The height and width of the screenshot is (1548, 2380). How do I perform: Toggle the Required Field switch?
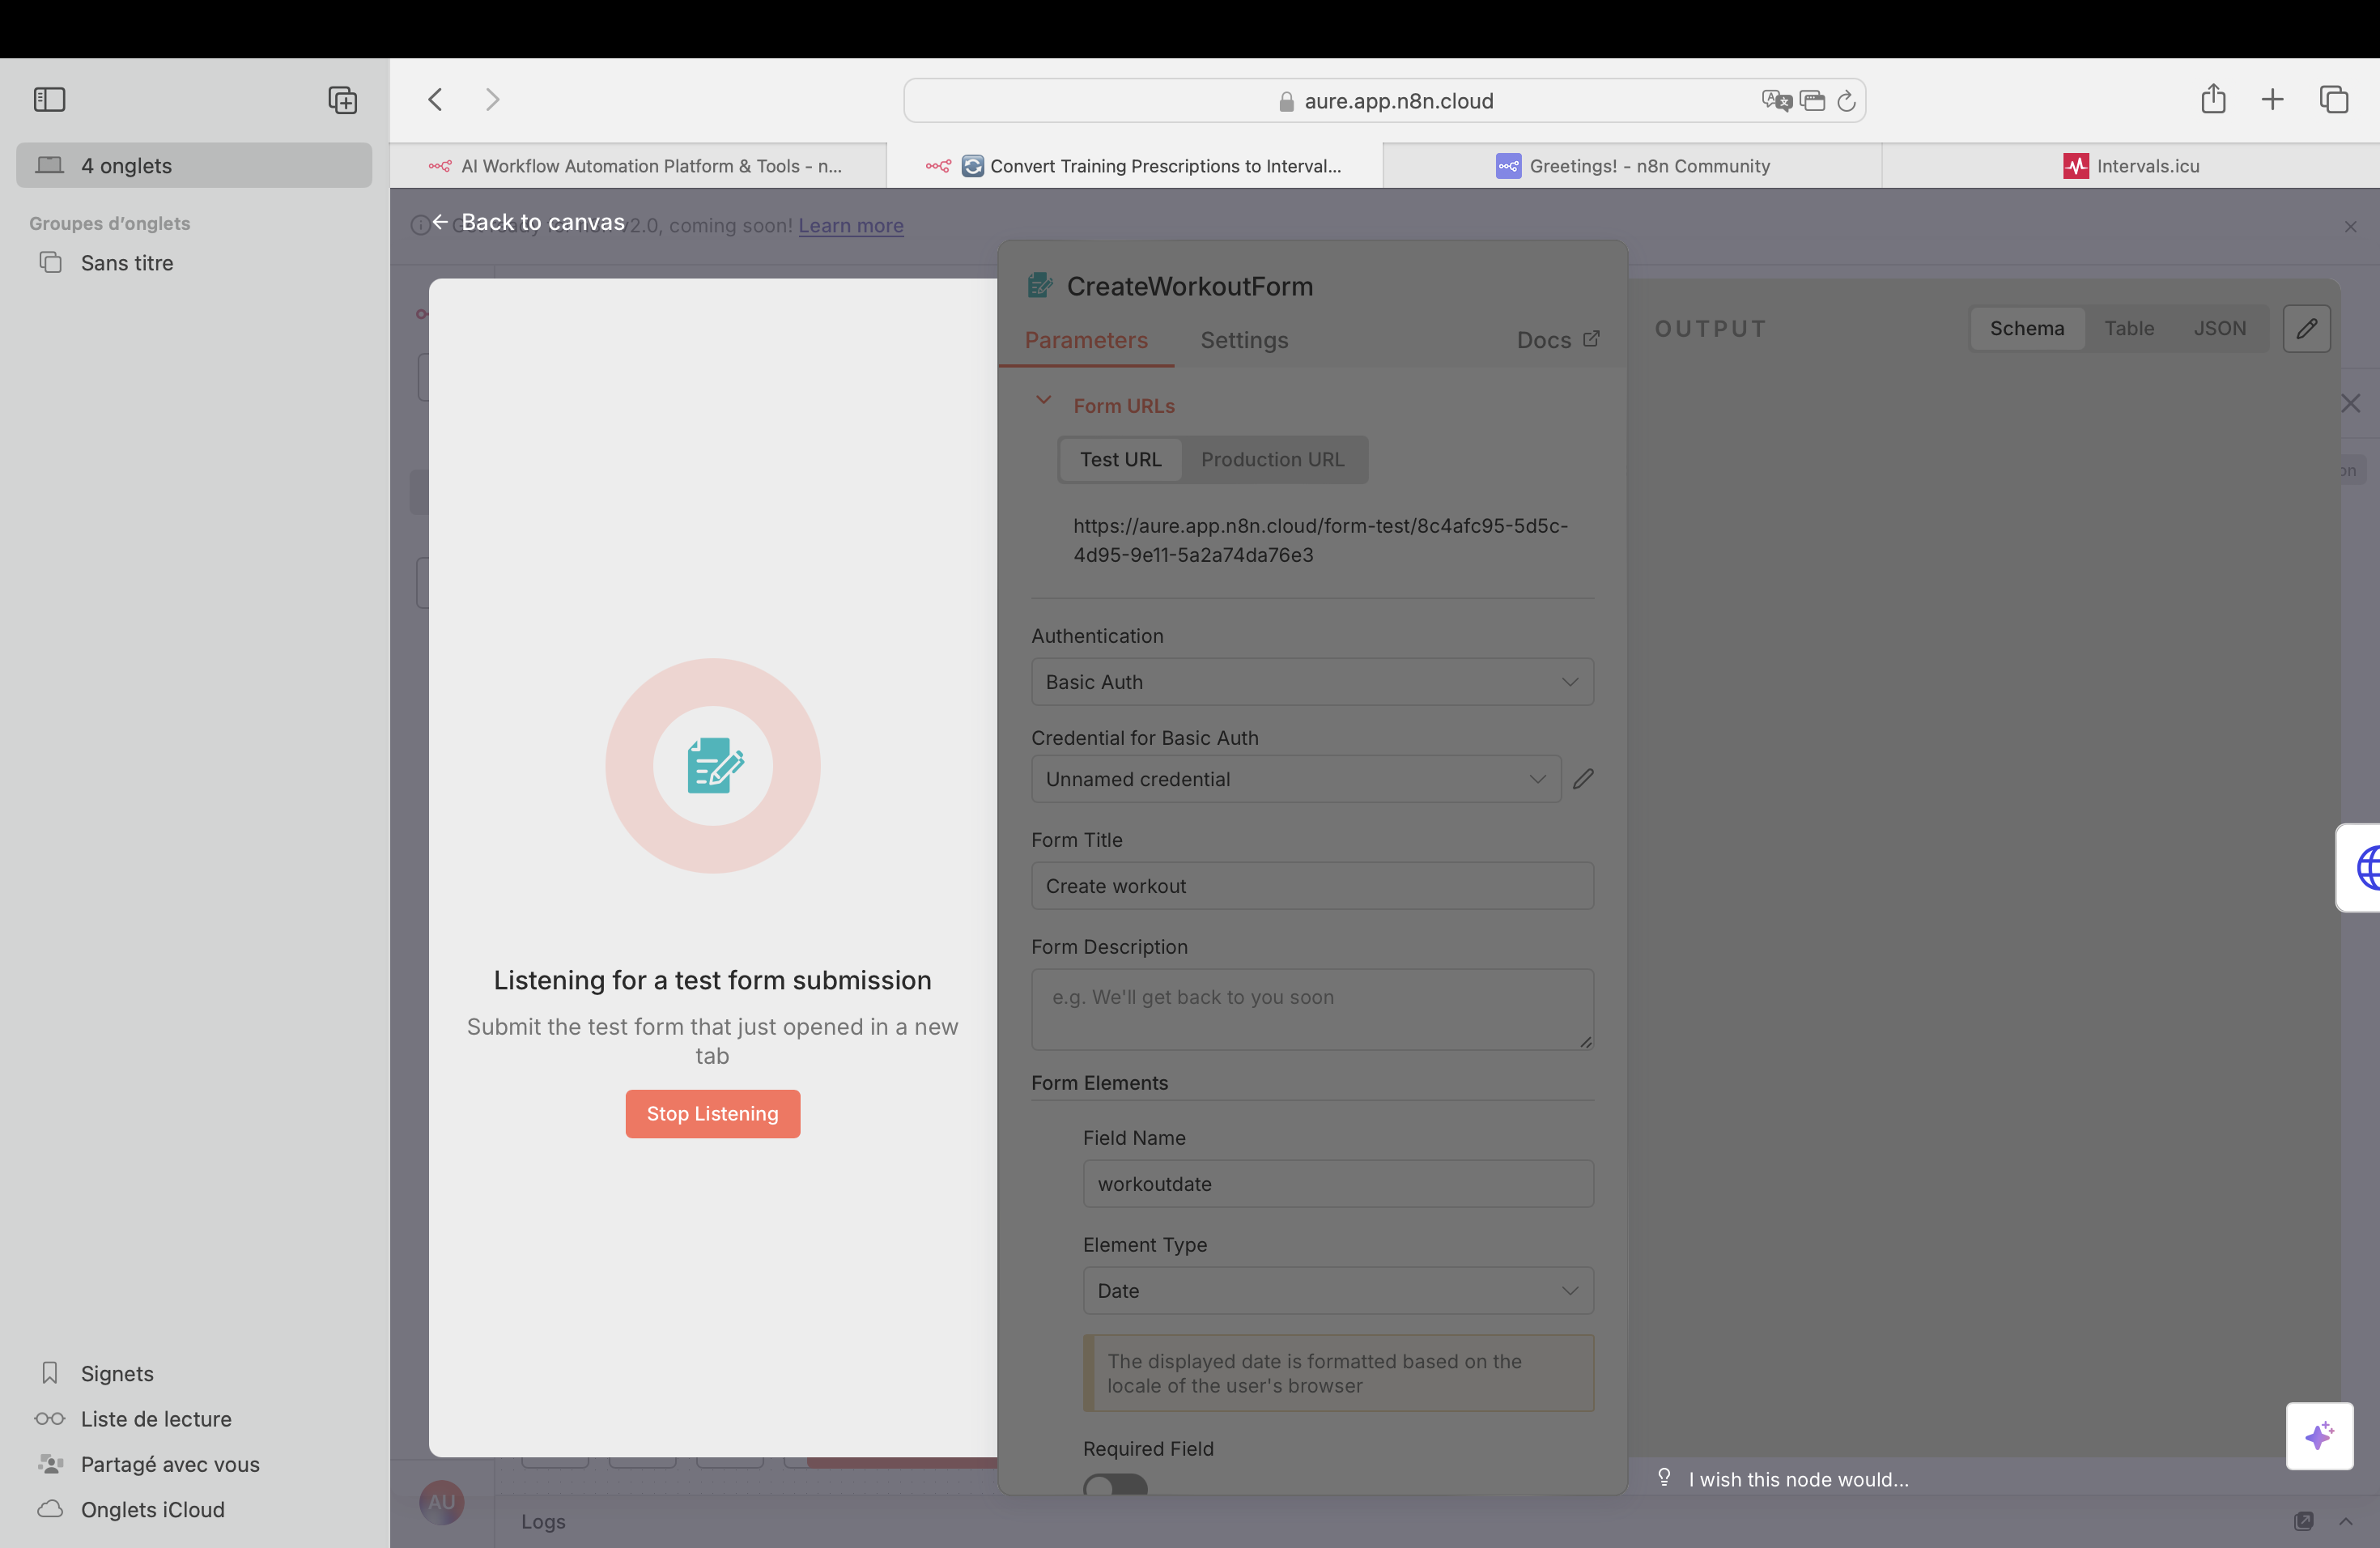[x=1115, y=1485]
